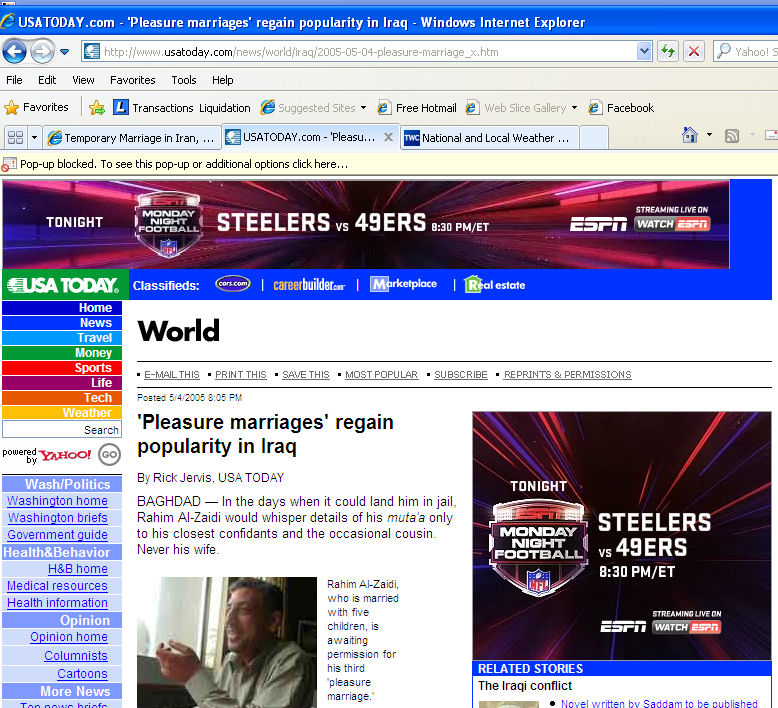Screen dimensions: 778x708
Task: Go to Tech section in the sidebar
Action: (62, 397)
